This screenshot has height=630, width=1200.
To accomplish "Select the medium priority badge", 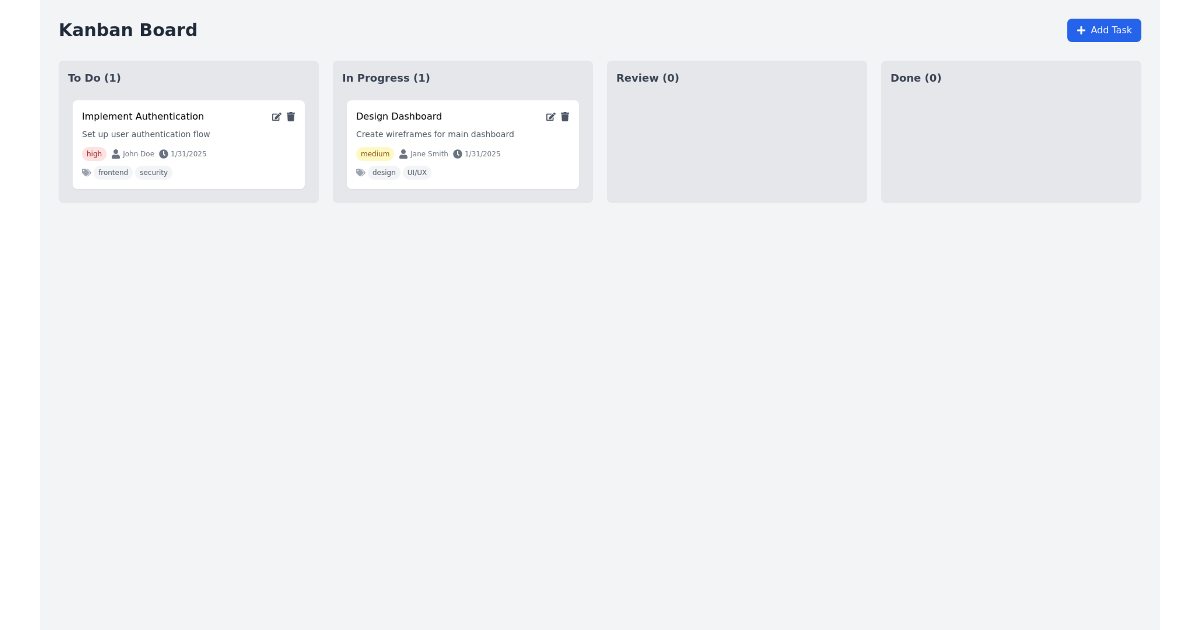I will pos(375,154).
